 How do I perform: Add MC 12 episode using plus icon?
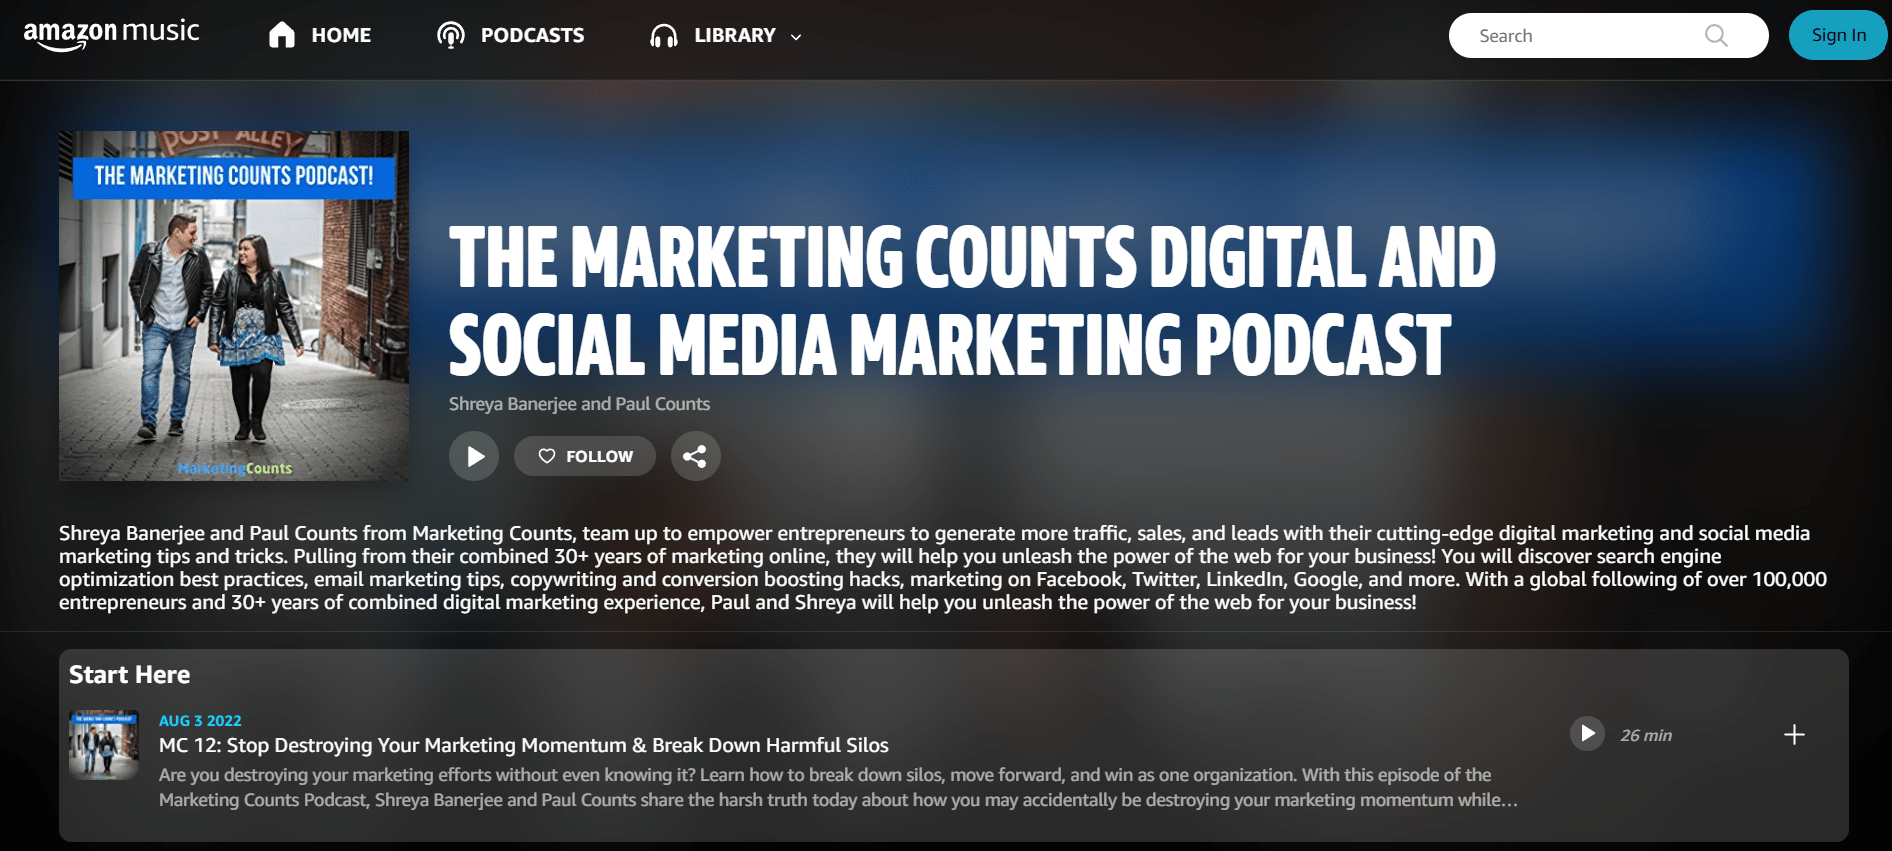coord(1794,735)
